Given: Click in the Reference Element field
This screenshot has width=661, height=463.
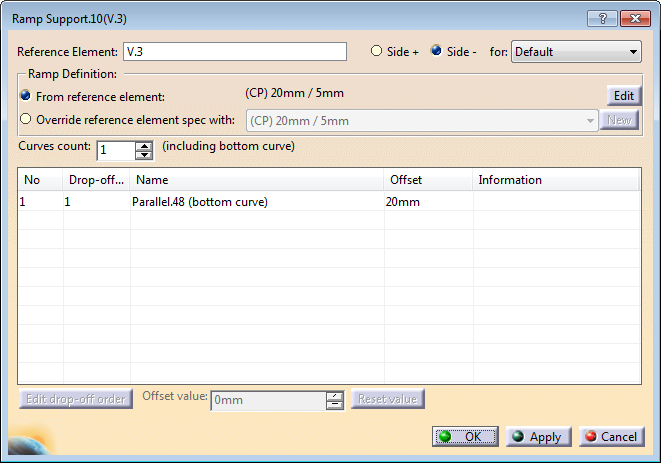Looking at the screenshot, I should [233, 52].
